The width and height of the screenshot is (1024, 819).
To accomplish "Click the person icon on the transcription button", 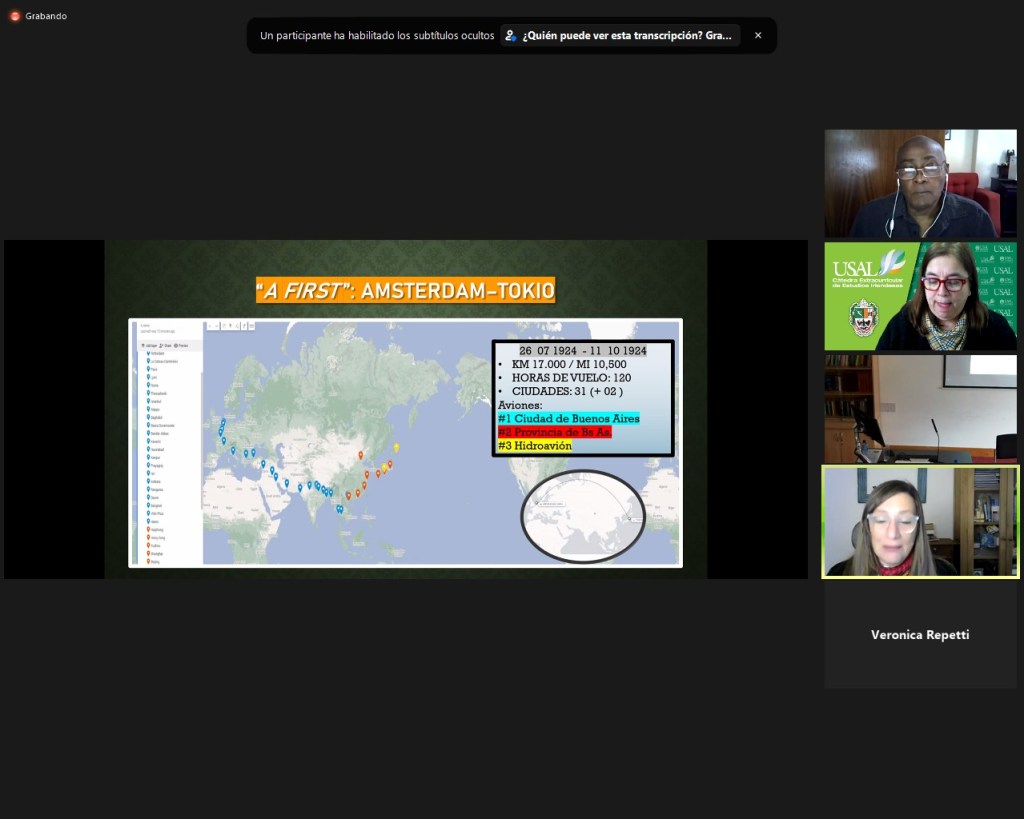I will (x=511, y=35).
